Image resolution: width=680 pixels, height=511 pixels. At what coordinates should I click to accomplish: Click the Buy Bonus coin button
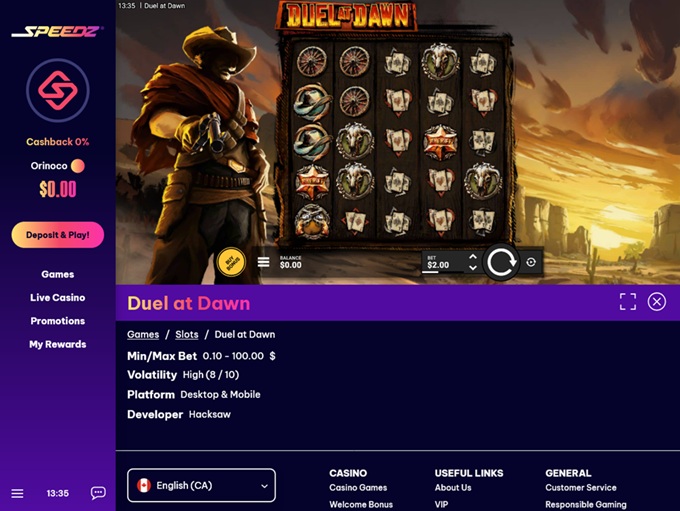(x=232, y=262)
